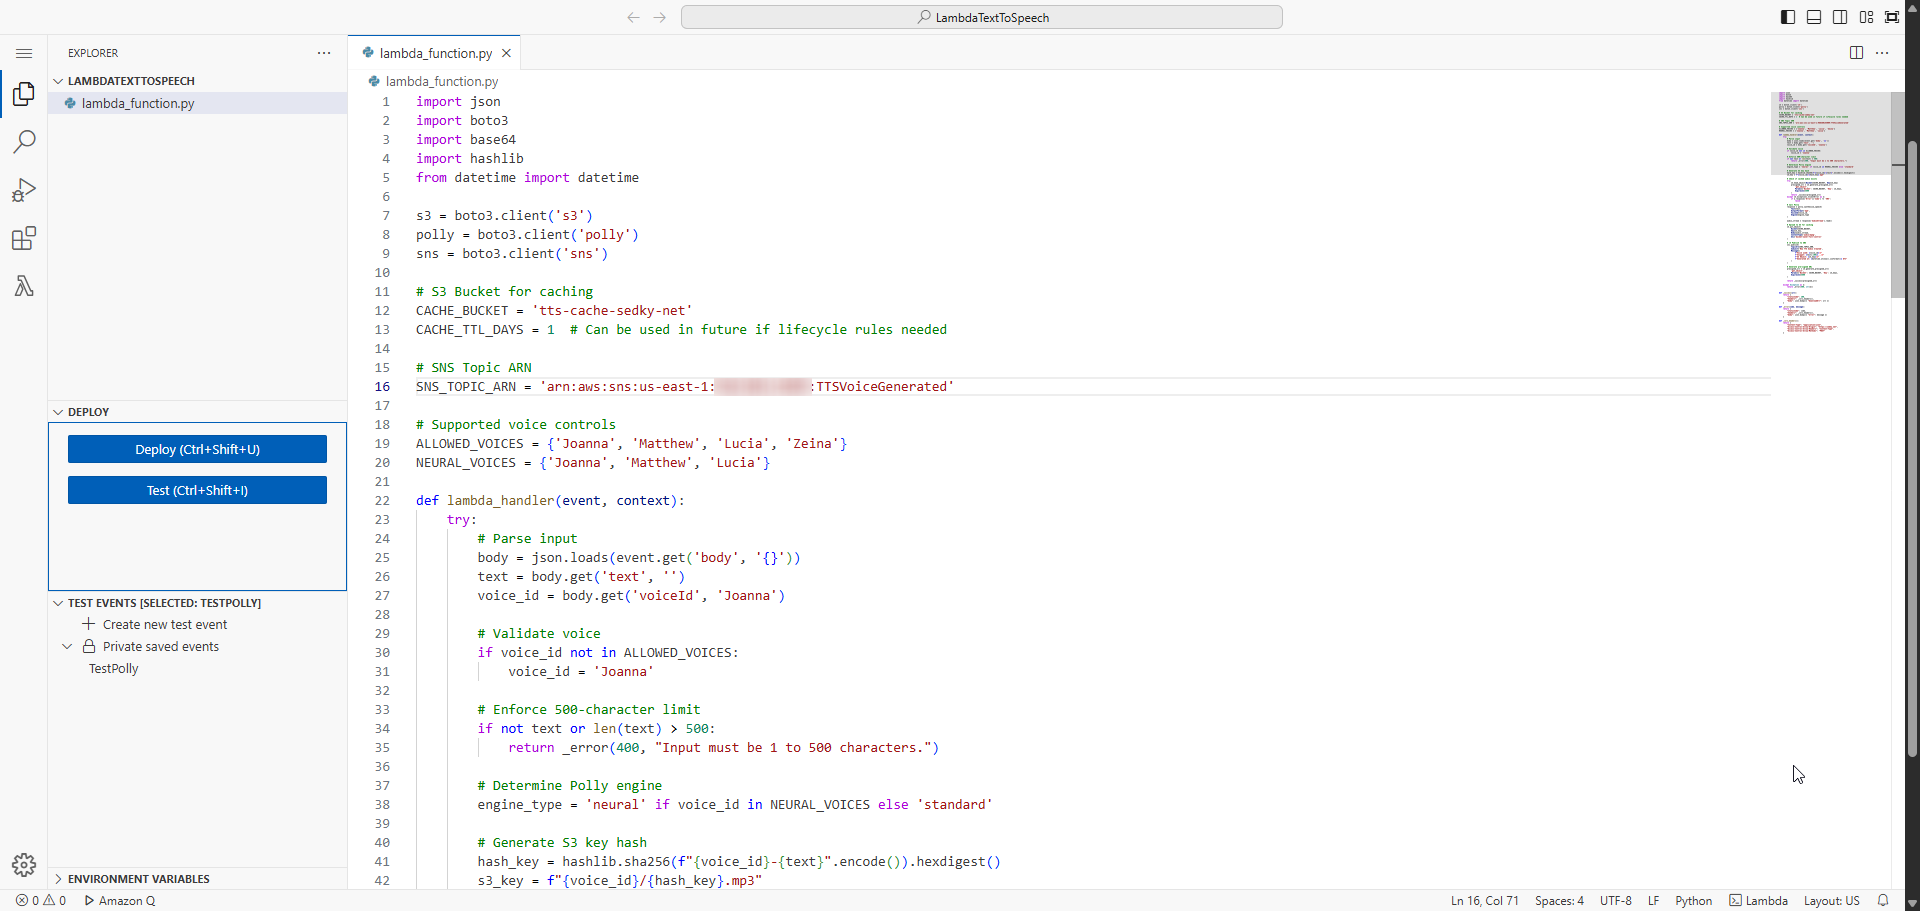Click the ALLOWED_VOICES definition line
The height and width of the screenshot is (911, 1920).
point(631,443)
